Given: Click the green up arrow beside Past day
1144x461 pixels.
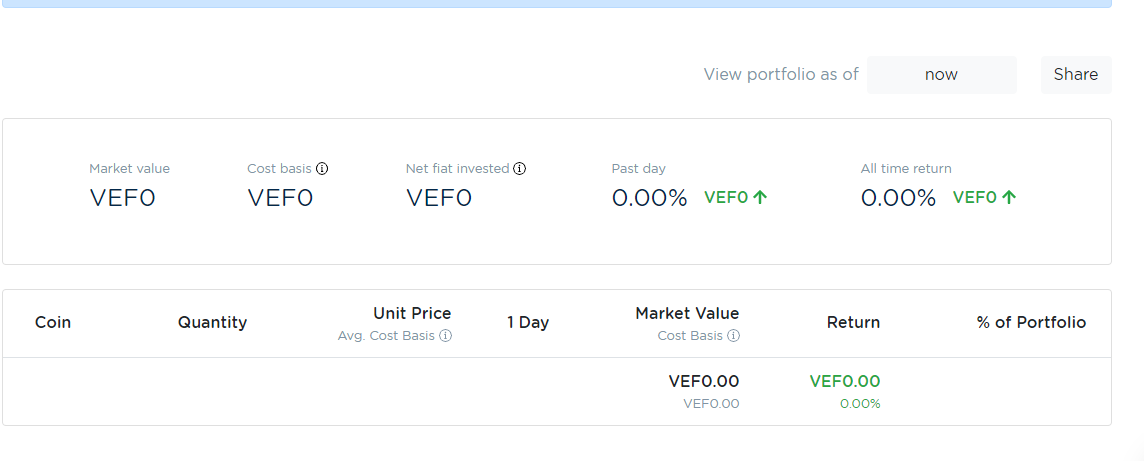Looking at the screenshot, I should (x=760, y=198).
